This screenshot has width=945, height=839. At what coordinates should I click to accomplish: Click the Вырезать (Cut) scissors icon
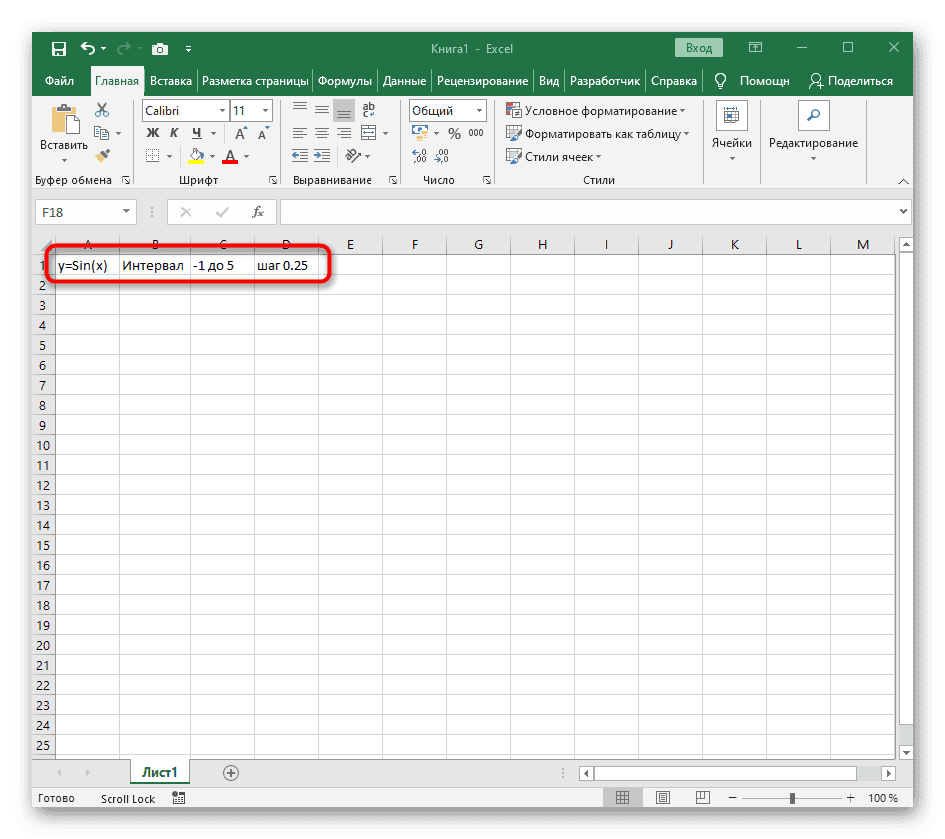(102, 109)
